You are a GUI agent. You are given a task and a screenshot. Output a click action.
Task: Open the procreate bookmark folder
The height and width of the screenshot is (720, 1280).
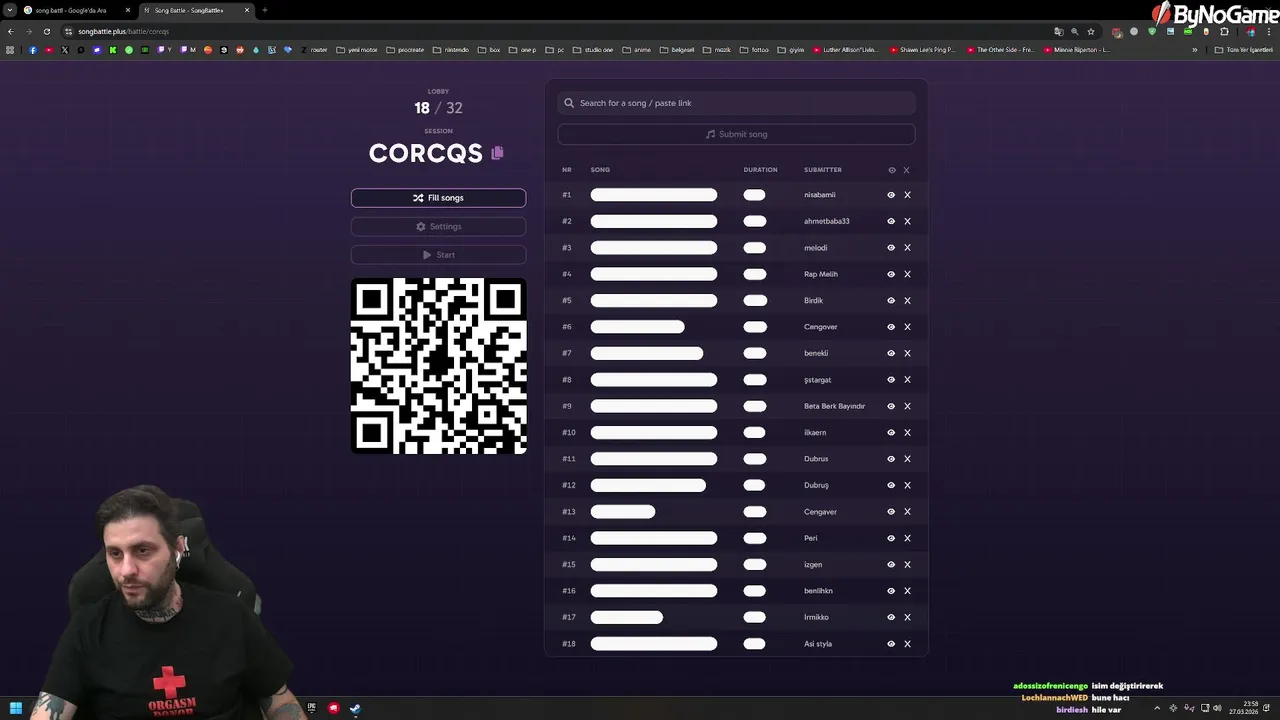point(404,49)
